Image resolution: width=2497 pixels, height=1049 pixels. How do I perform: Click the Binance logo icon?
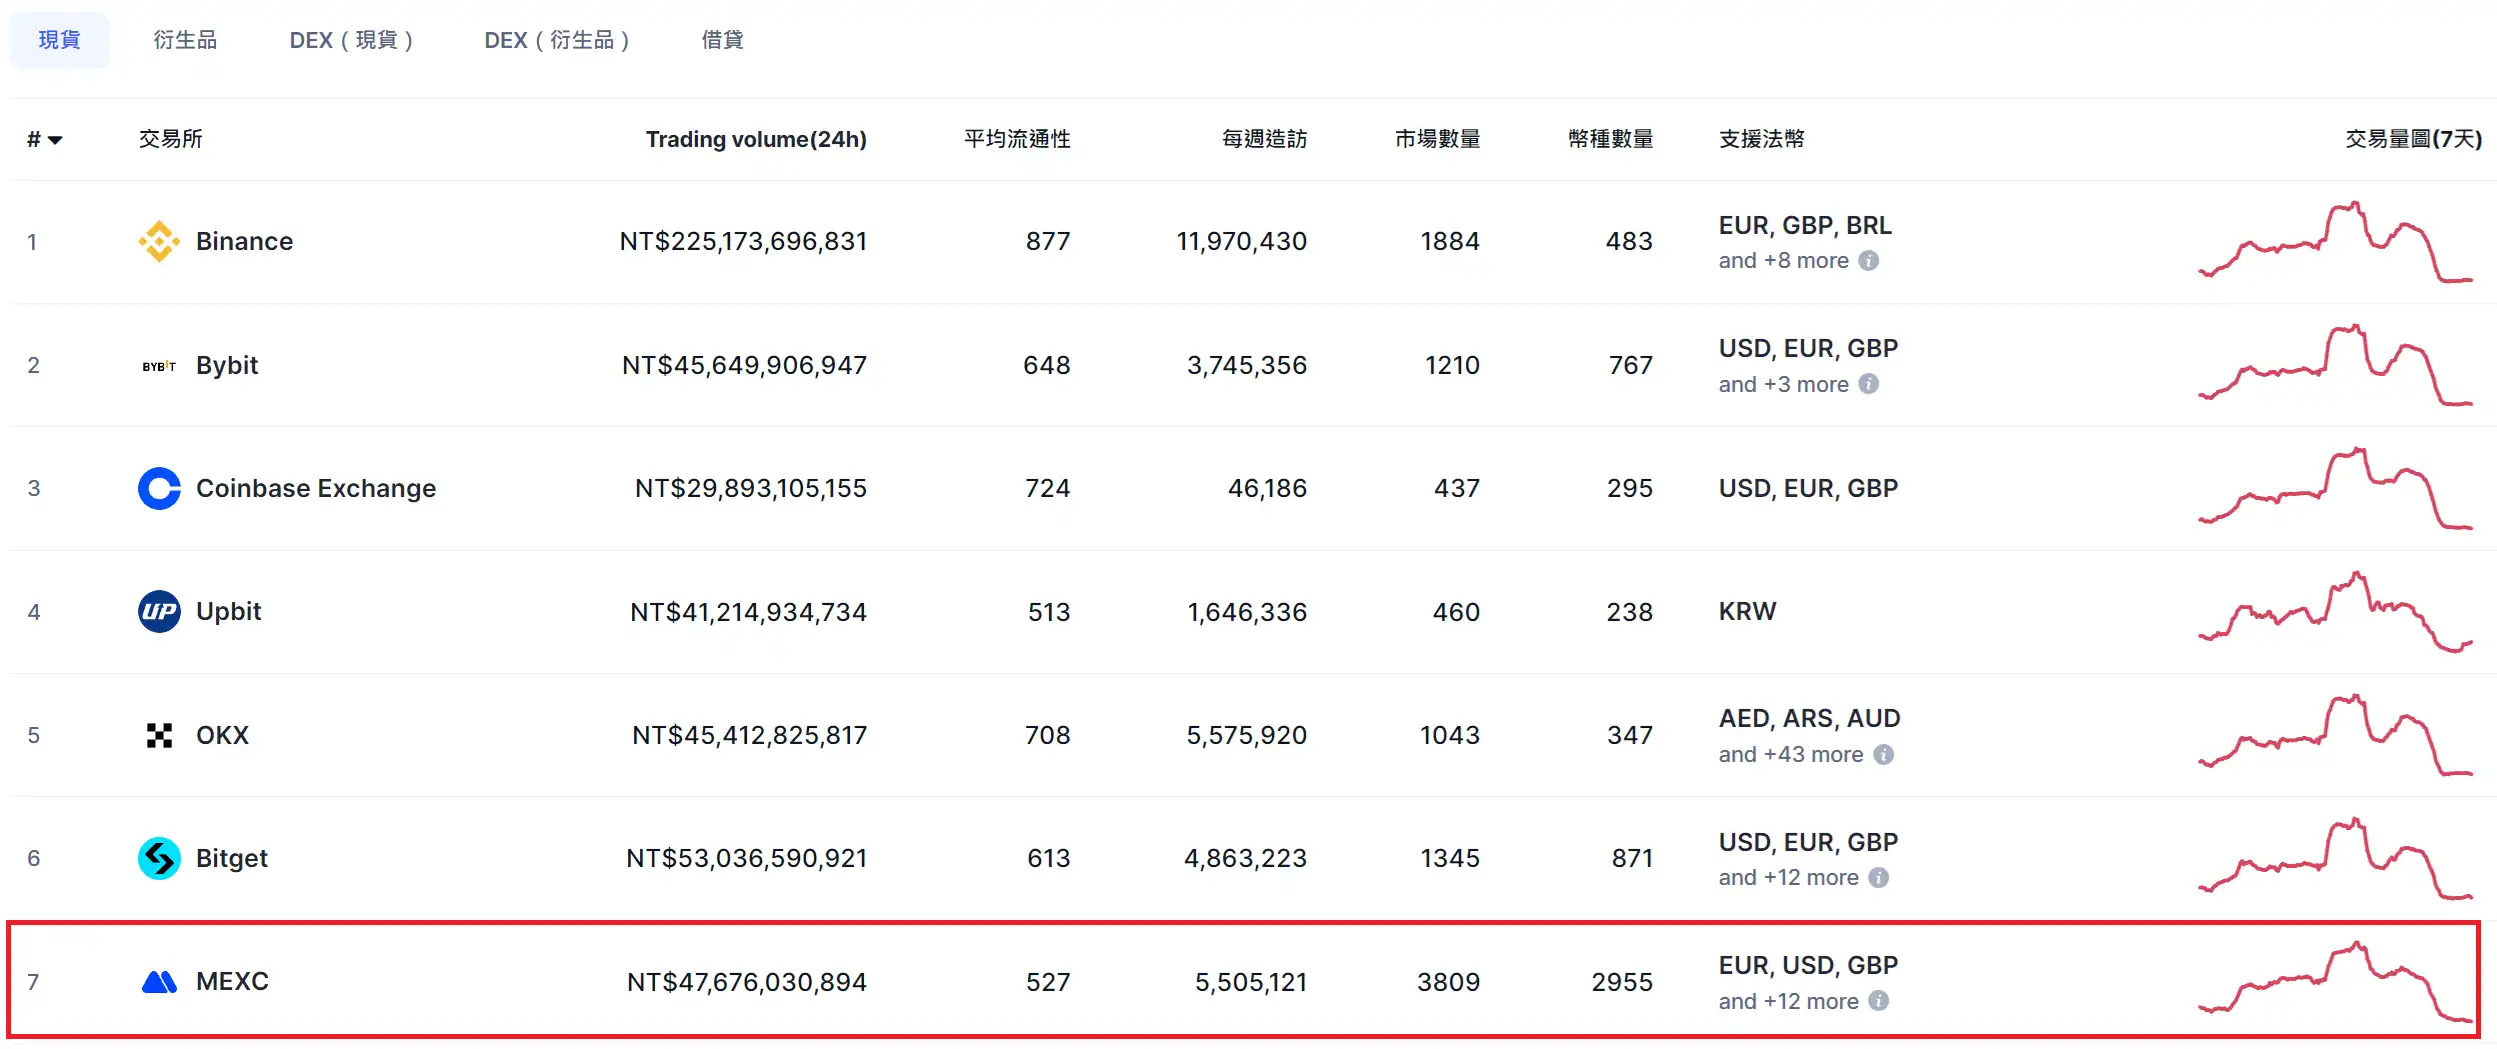point(159,241)
